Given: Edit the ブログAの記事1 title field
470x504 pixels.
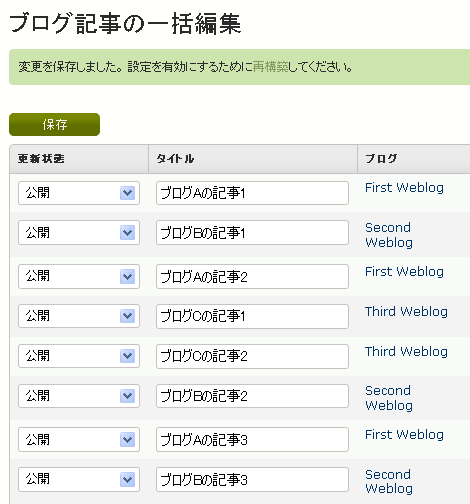Looking at the screenshot, I should point(252,193).
